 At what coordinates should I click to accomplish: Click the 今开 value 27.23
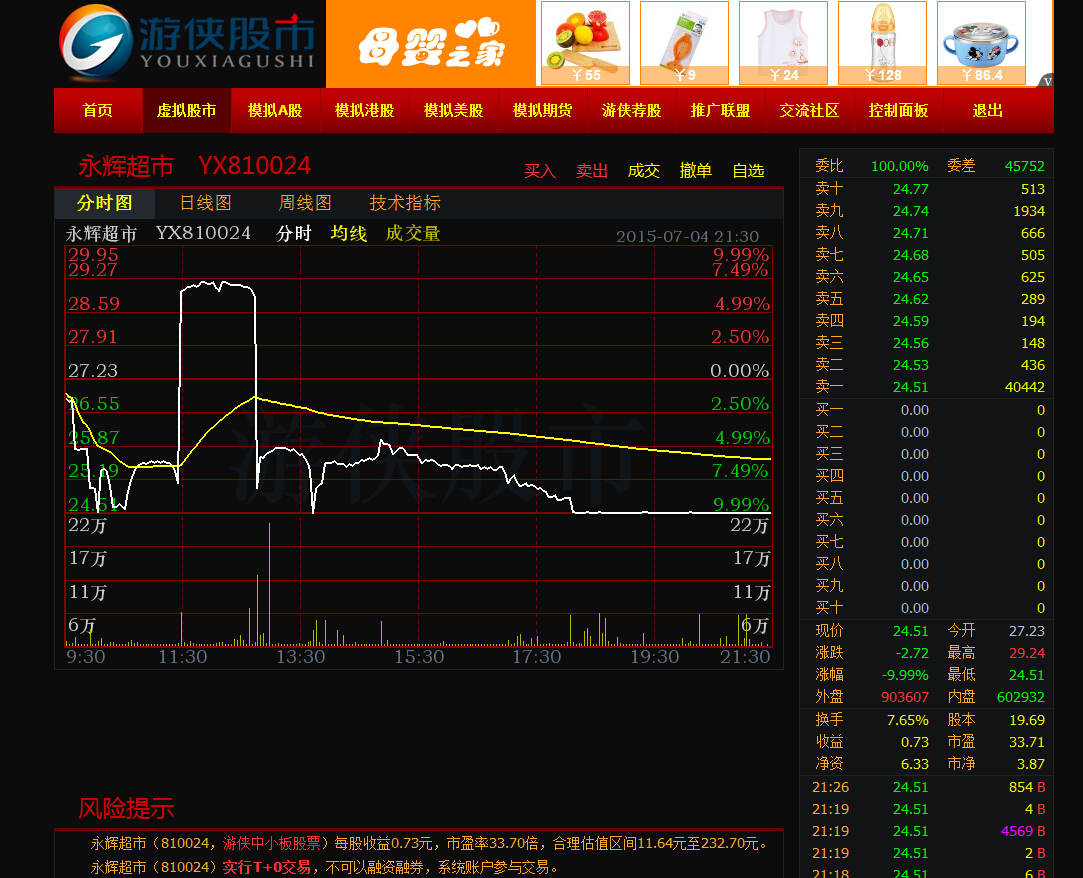click(x=1026, y=631)
